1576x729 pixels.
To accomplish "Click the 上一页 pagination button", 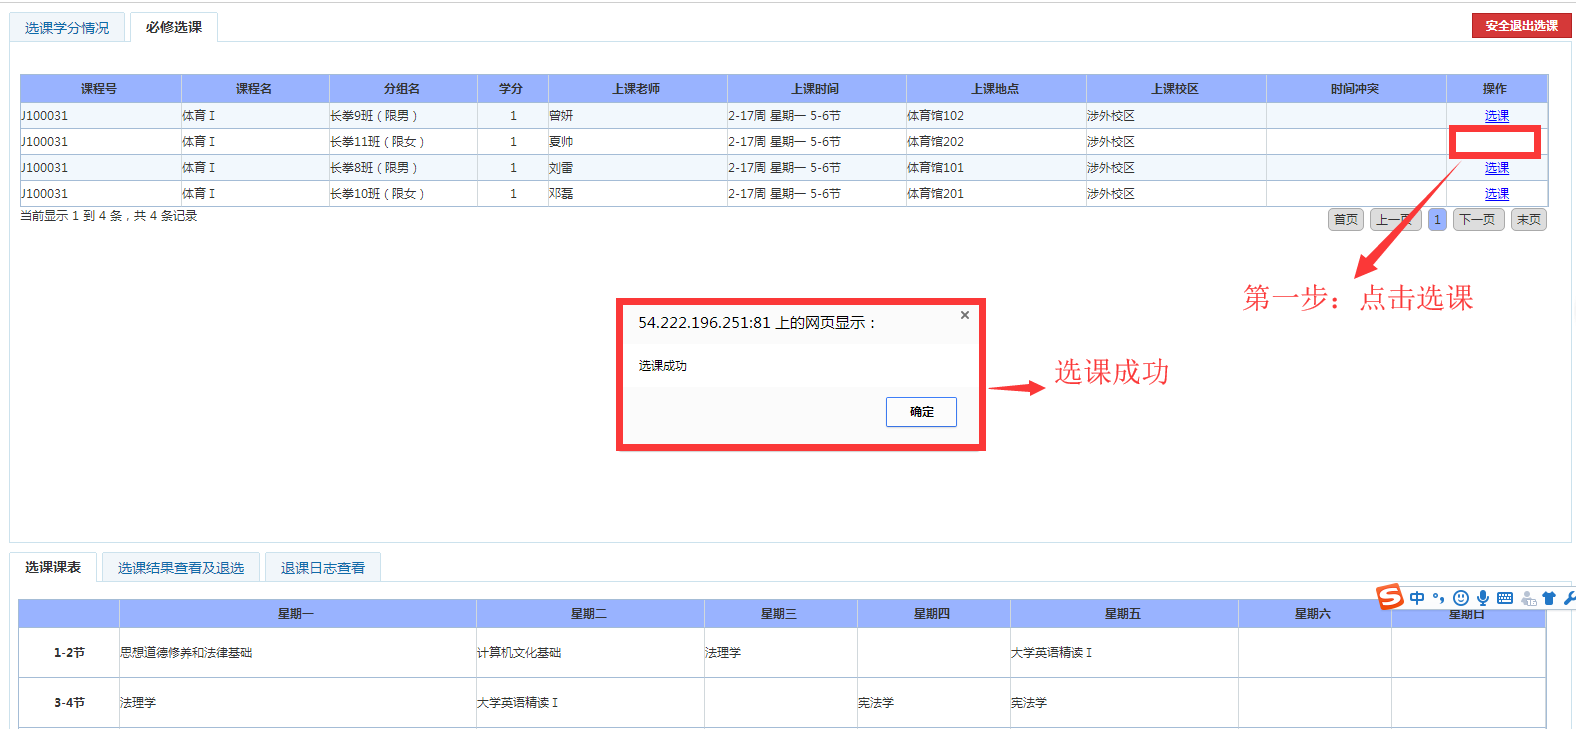I will coord(1395,219).
